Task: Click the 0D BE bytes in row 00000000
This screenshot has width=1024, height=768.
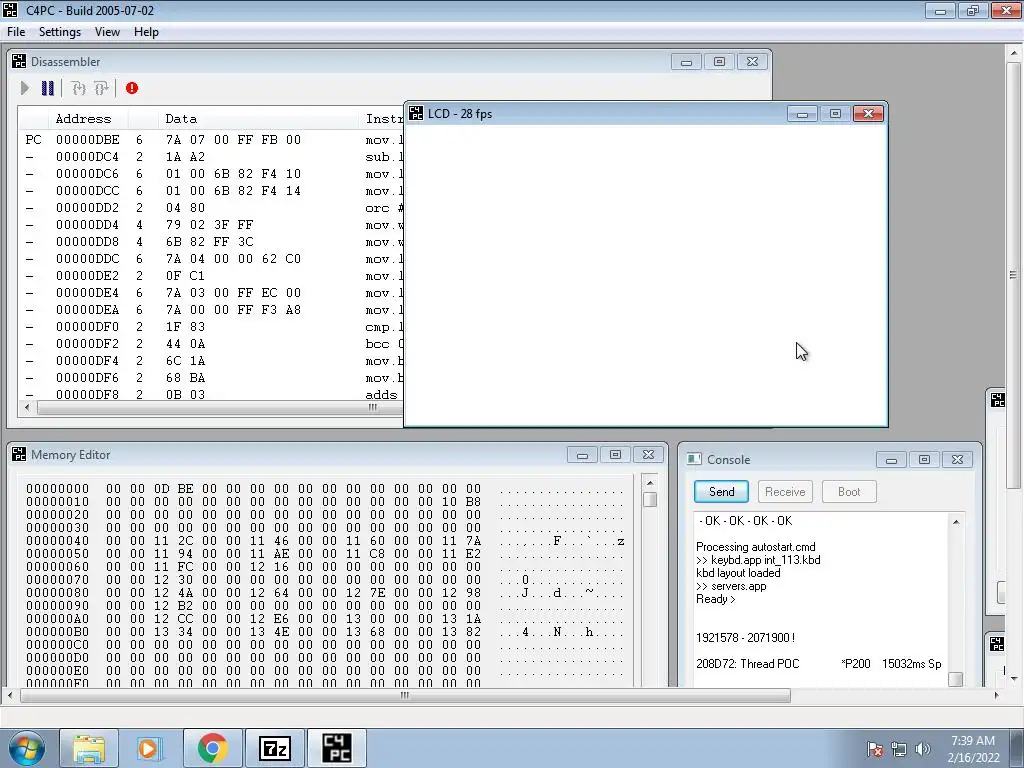Action: pos(174,488)
